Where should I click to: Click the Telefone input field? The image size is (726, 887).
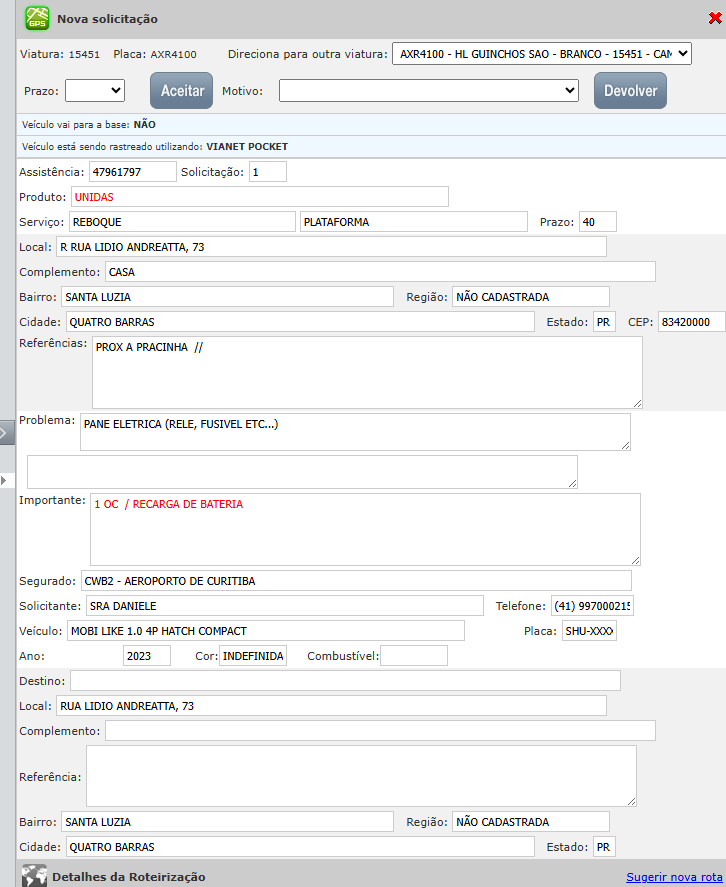(592, 606)
